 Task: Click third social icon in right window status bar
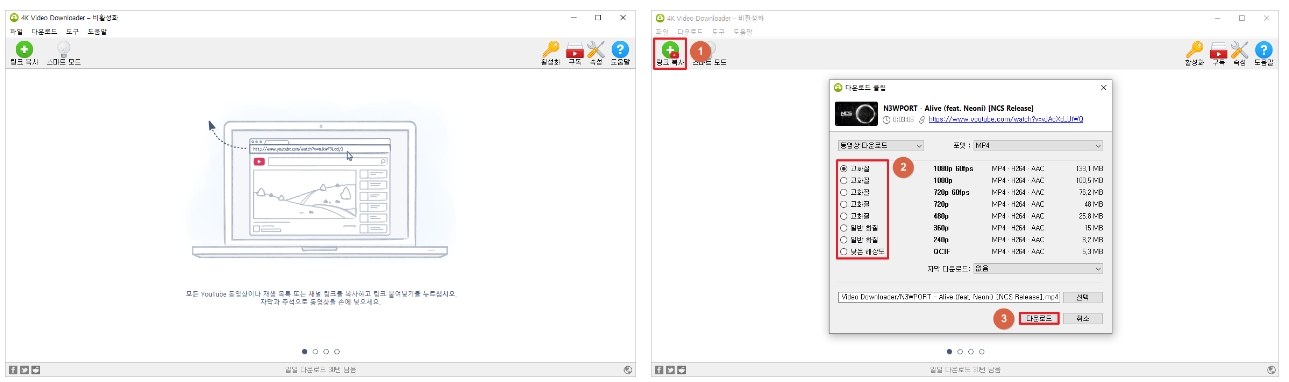coord(681,370)
